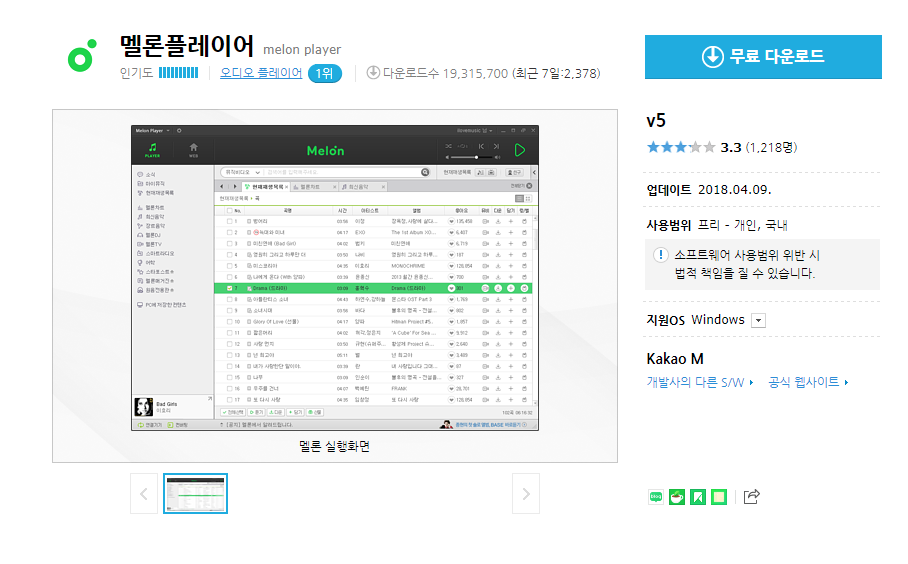Click the '멜론 실행화면' caption
This screenshot has height=564, width=908.
[x=334, y=446]
